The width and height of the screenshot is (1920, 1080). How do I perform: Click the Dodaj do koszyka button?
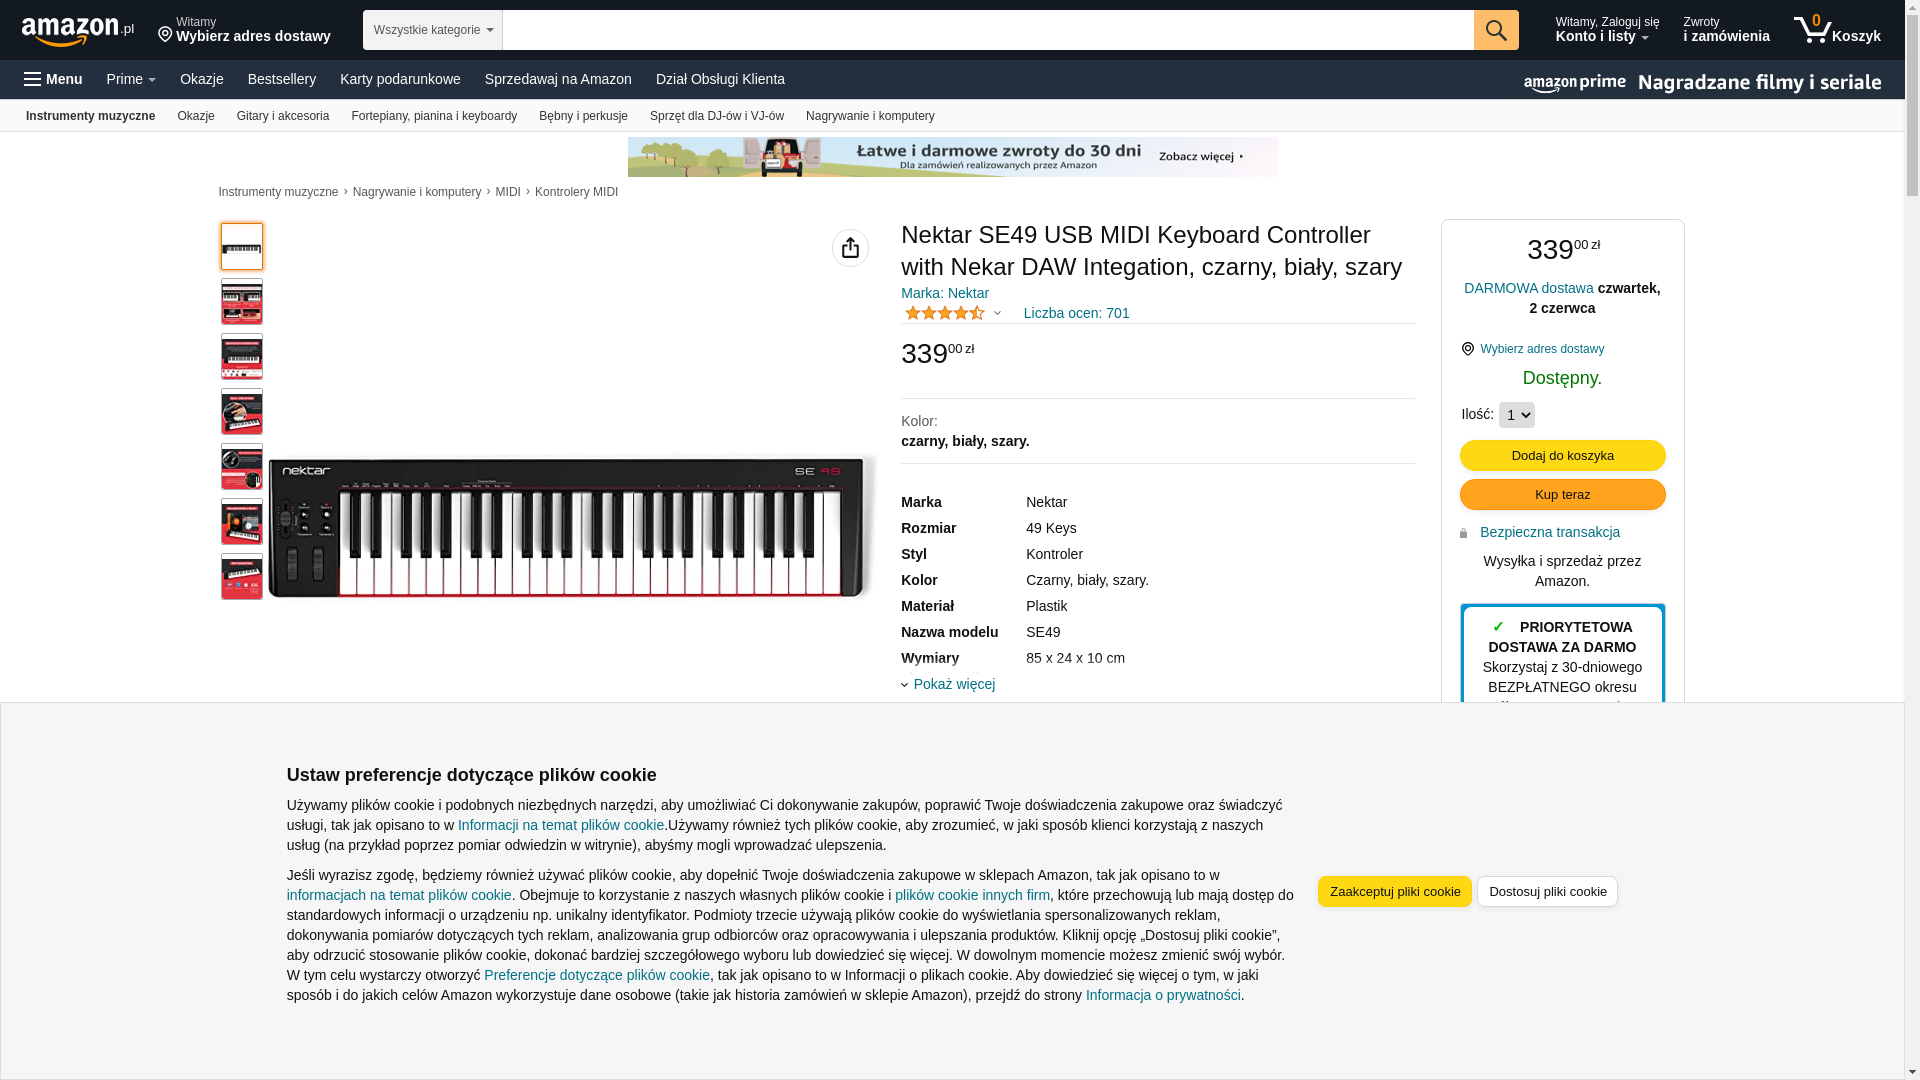coord(1562,456)
